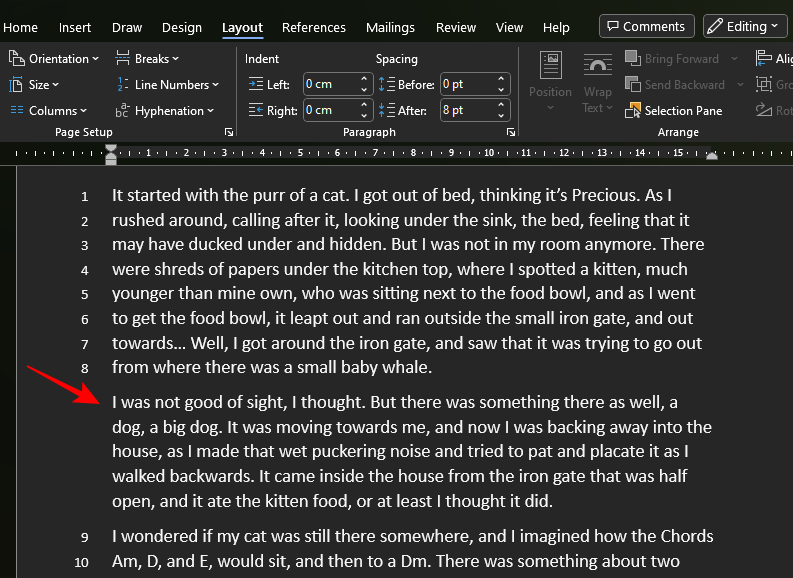Switch to the Insert tab
Viewport: 793px width, 578px height.
tap(75, 27)
